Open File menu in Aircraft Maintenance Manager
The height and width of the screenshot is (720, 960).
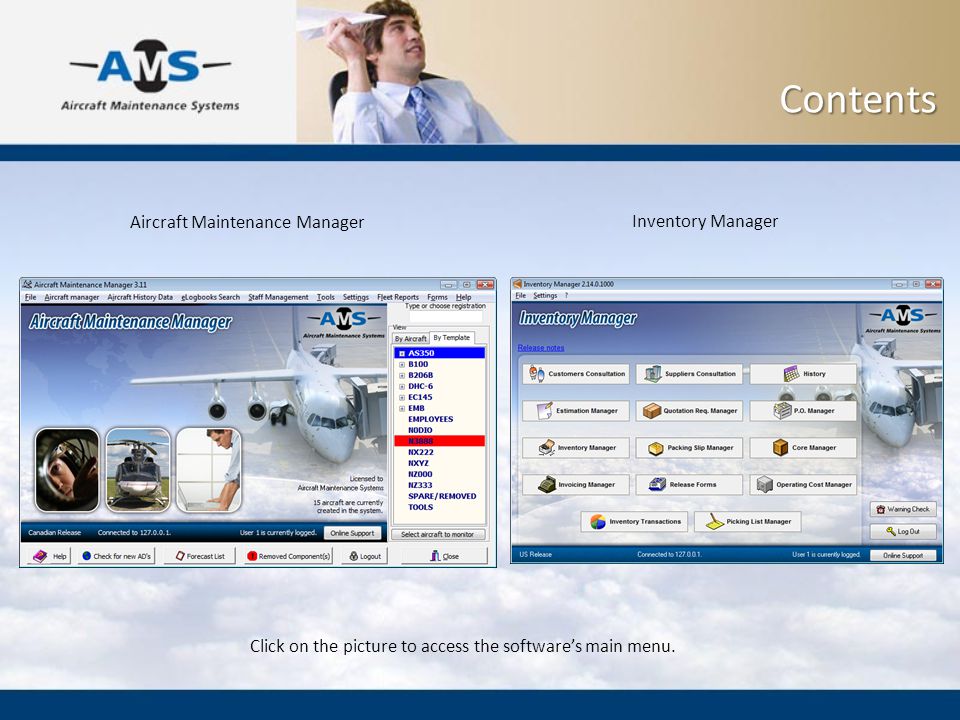point(31,297)
